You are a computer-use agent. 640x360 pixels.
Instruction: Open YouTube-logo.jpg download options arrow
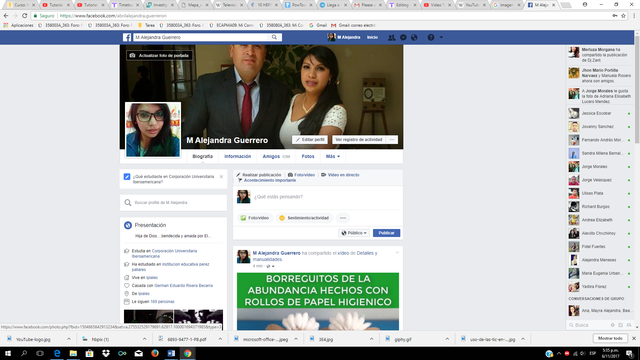point(69,339)
